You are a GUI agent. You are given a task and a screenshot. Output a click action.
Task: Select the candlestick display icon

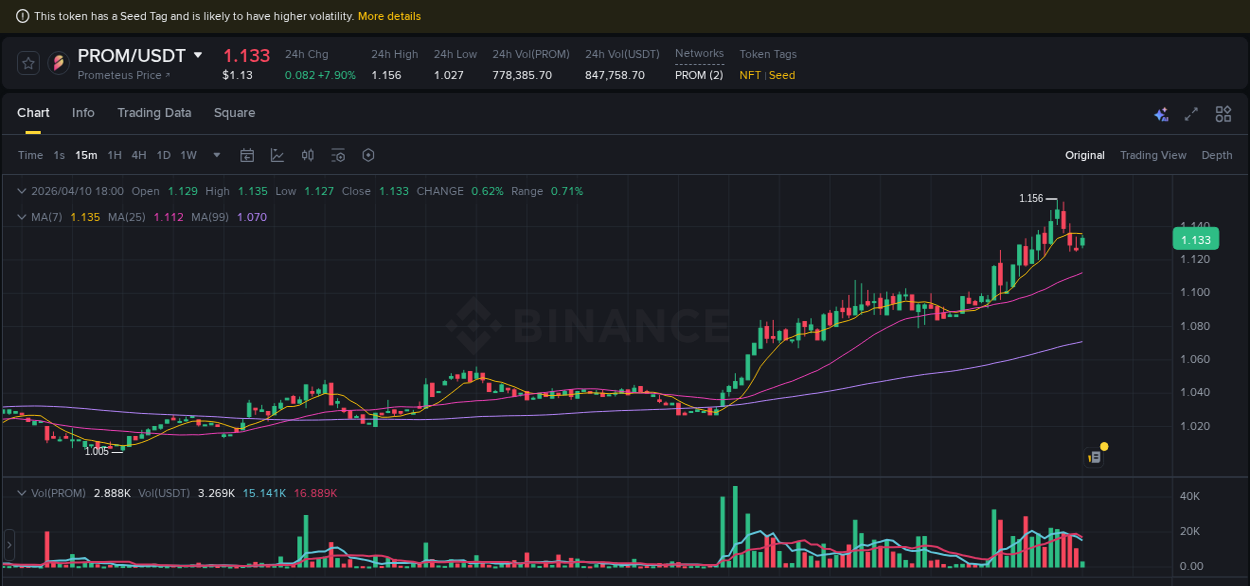[x=307, y=155]
